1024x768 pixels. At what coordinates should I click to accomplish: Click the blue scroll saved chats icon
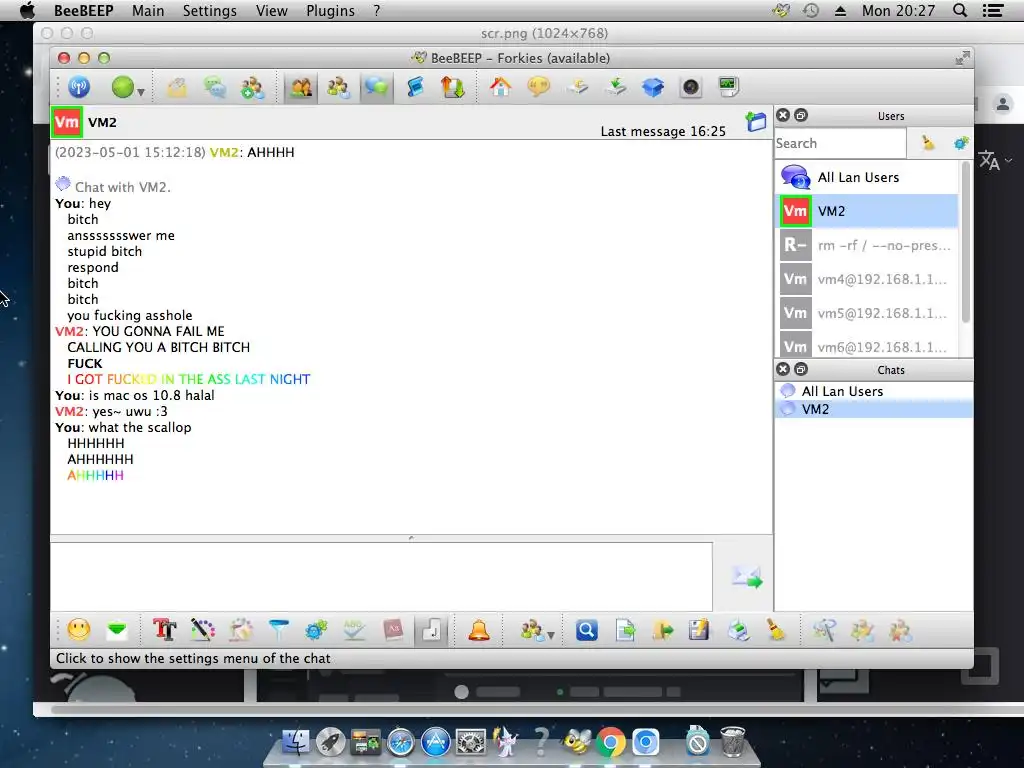415,88
